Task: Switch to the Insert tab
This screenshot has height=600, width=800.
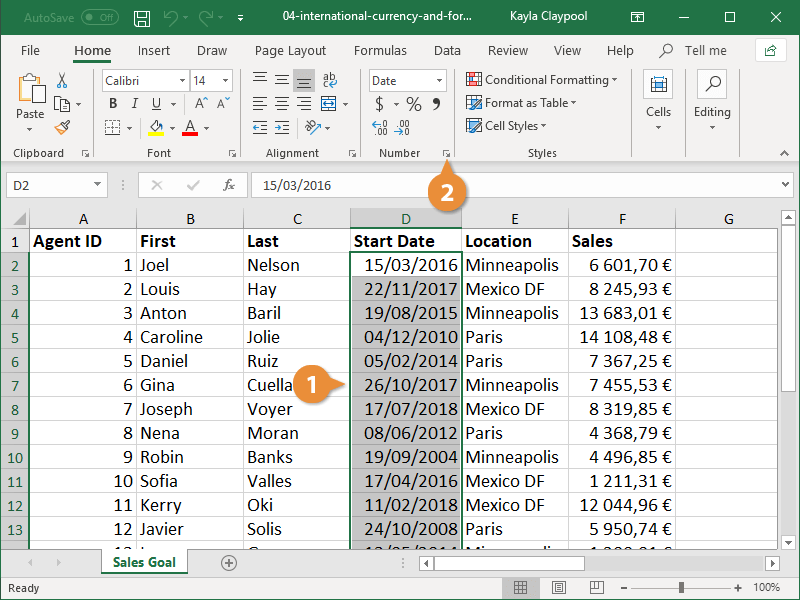Action: pos(154,51)
